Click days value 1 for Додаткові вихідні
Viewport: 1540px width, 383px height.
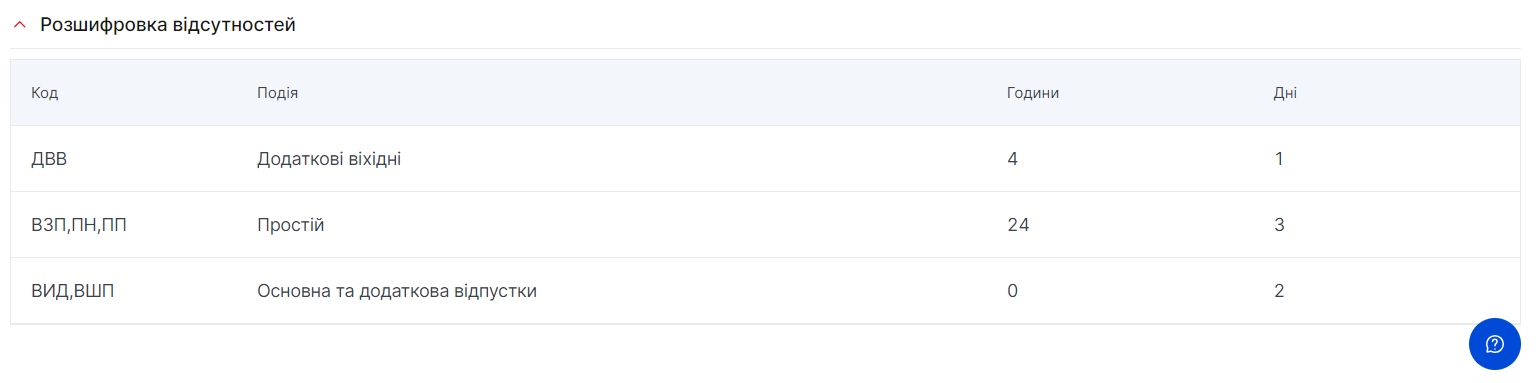point(1279,159)
